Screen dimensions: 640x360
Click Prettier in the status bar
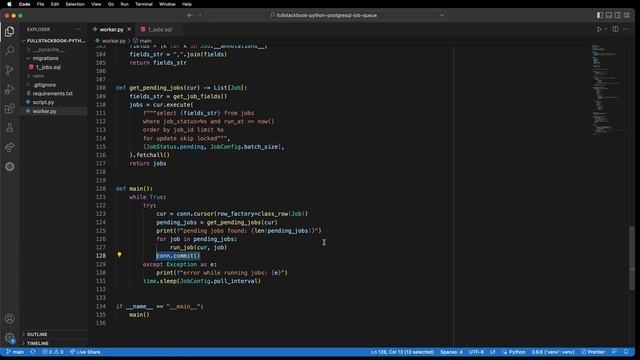click(593, 352)
